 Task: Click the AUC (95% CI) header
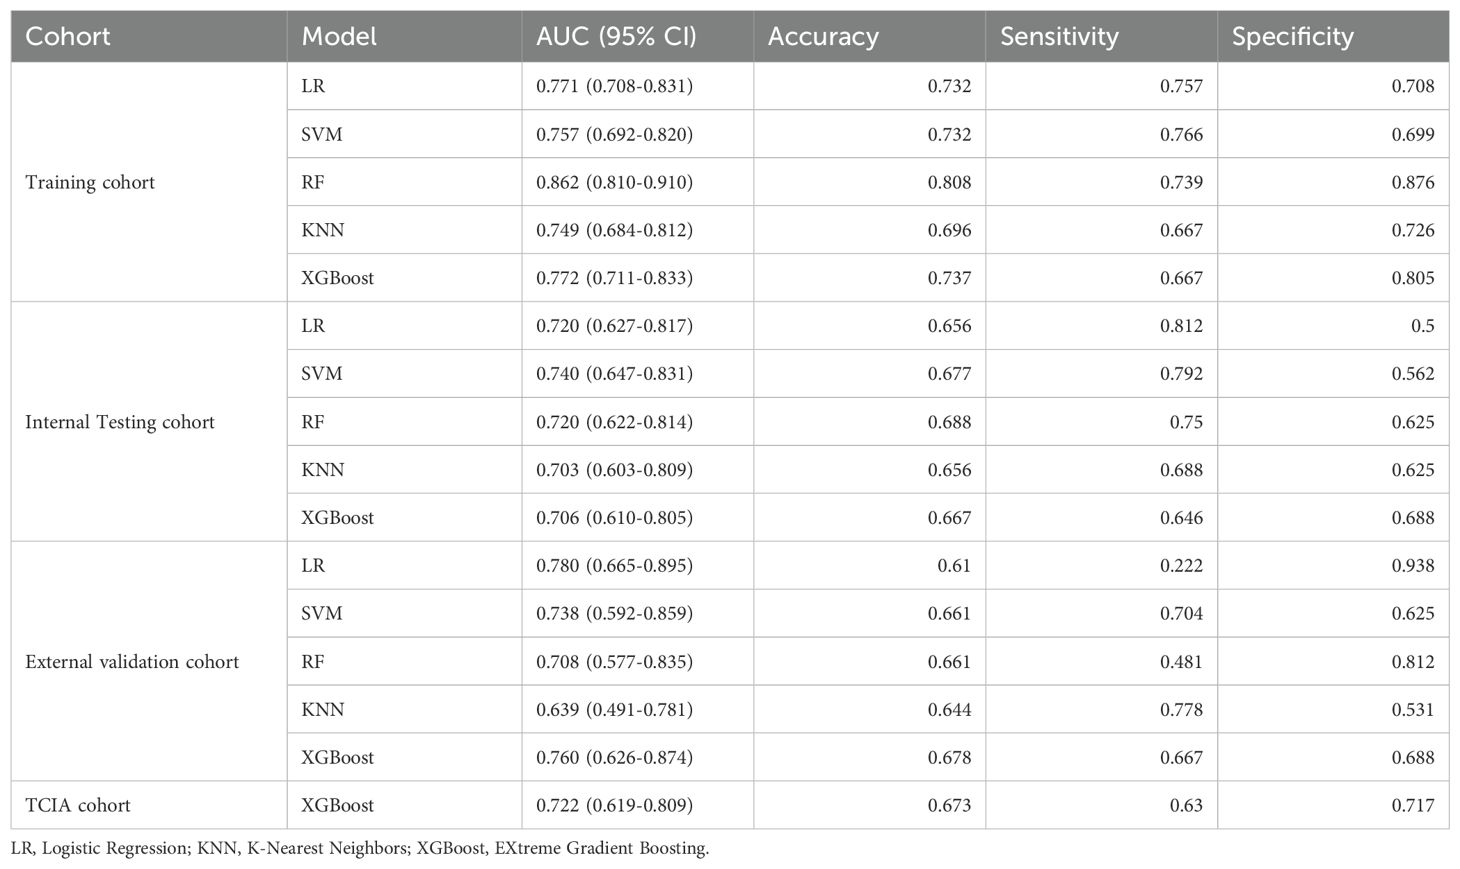point(637,37)
